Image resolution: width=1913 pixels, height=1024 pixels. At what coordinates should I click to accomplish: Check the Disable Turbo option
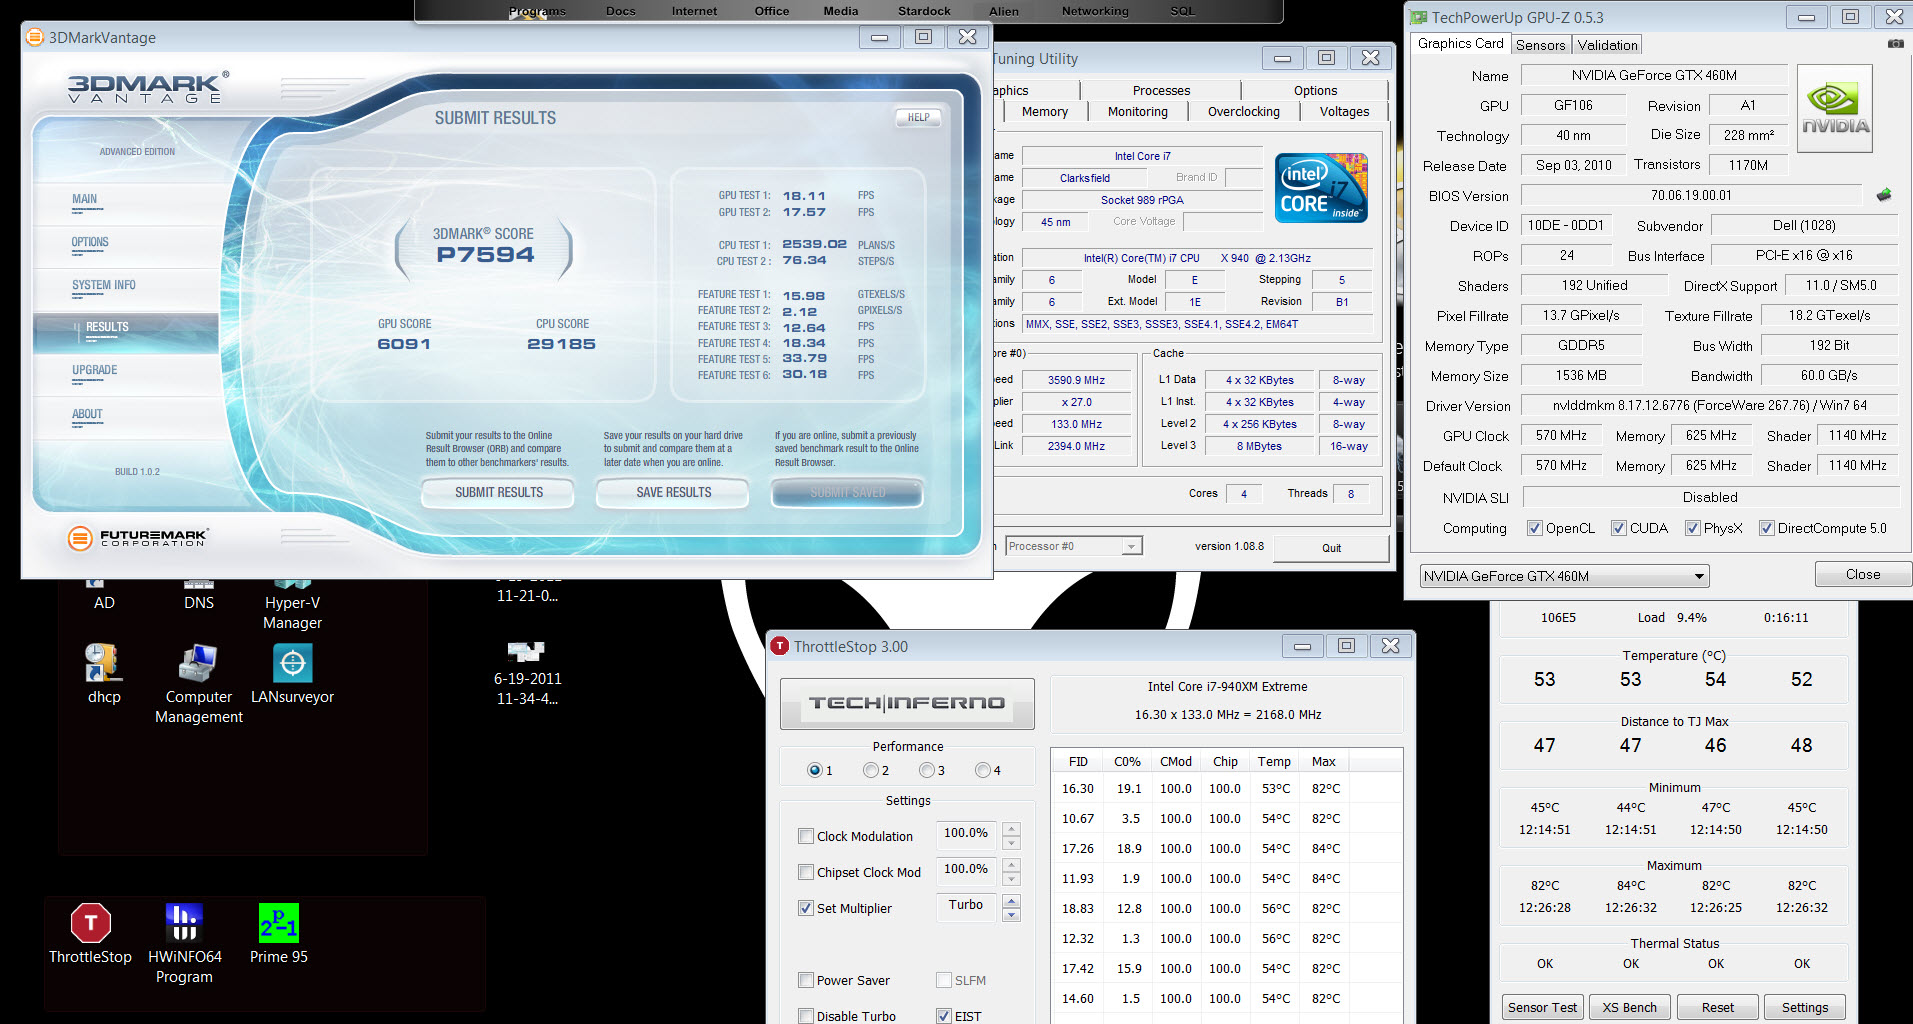coord(806,1016)
